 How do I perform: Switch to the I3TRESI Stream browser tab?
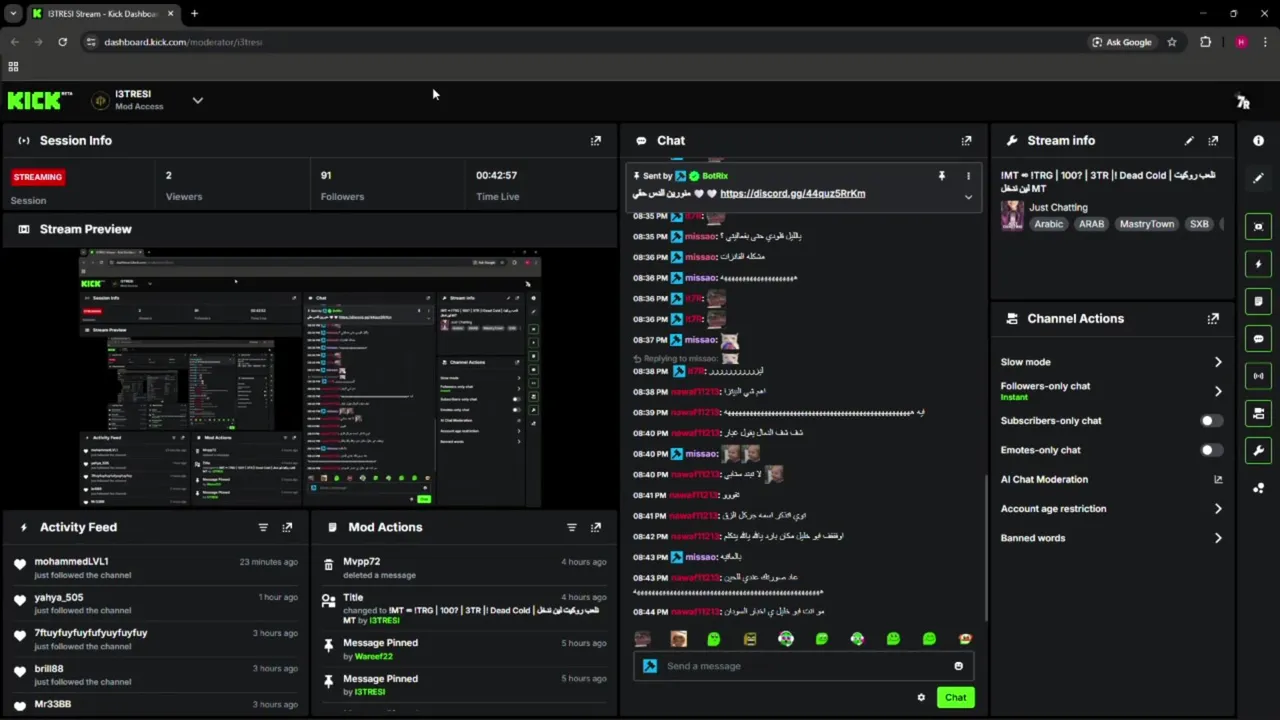pos(103,14)
